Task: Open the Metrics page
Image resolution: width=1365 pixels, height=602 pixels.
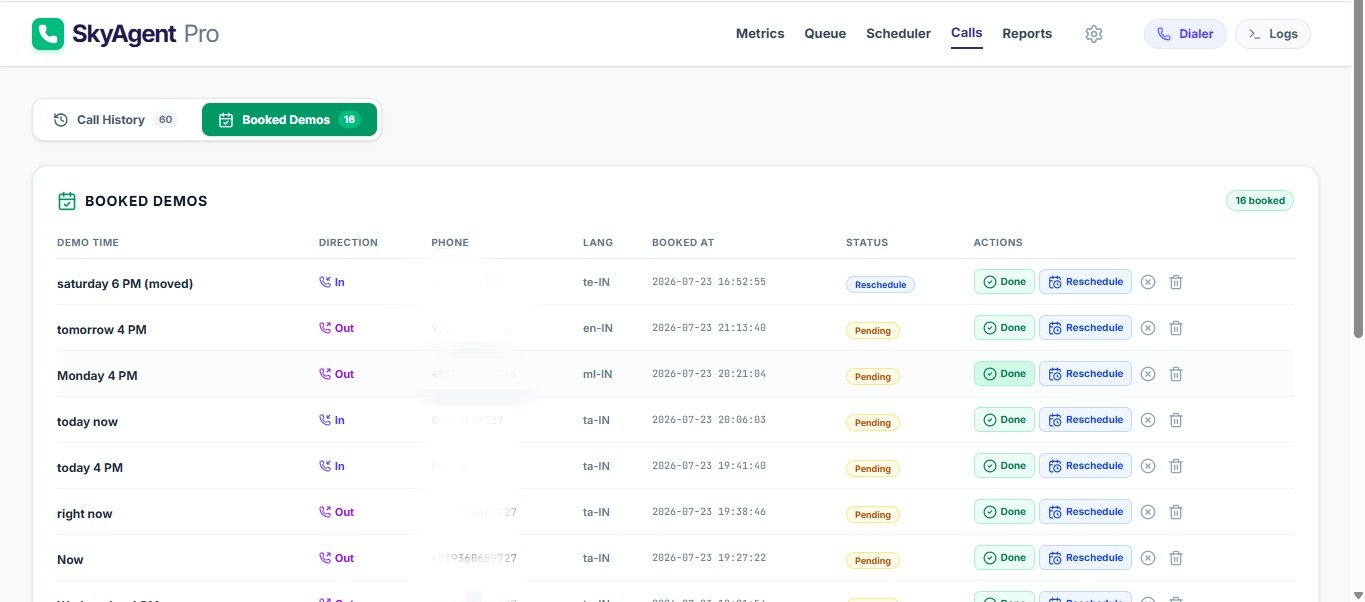Action: coord(760,33)
